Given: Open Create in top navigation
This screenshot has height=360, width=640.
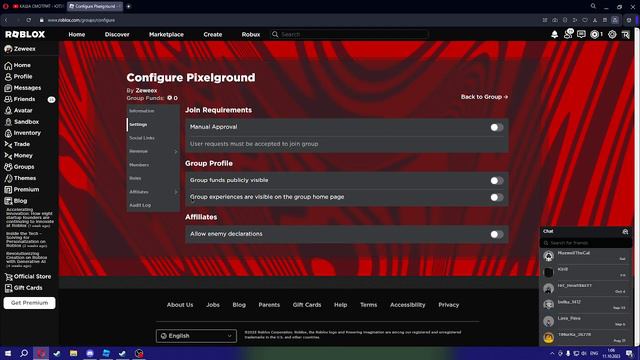Looking at the screenshot, I should click(213, 35).
